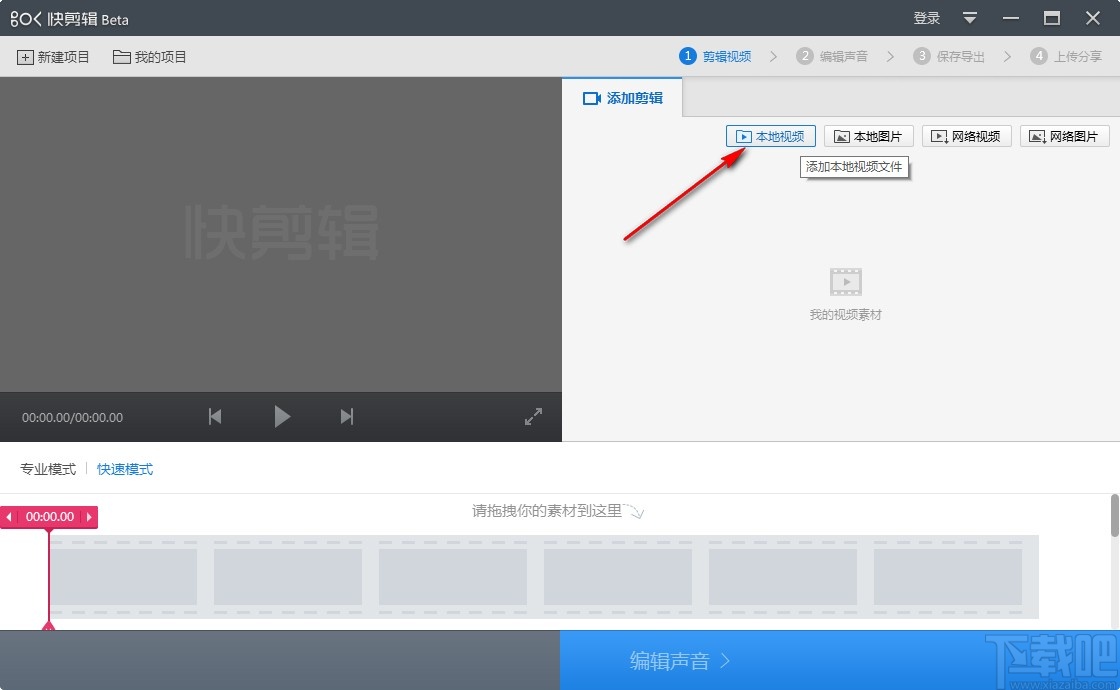Click the timeline vertical scrollbar
The width and height of the screenshot is (1120, 690).
(1114, 515)
